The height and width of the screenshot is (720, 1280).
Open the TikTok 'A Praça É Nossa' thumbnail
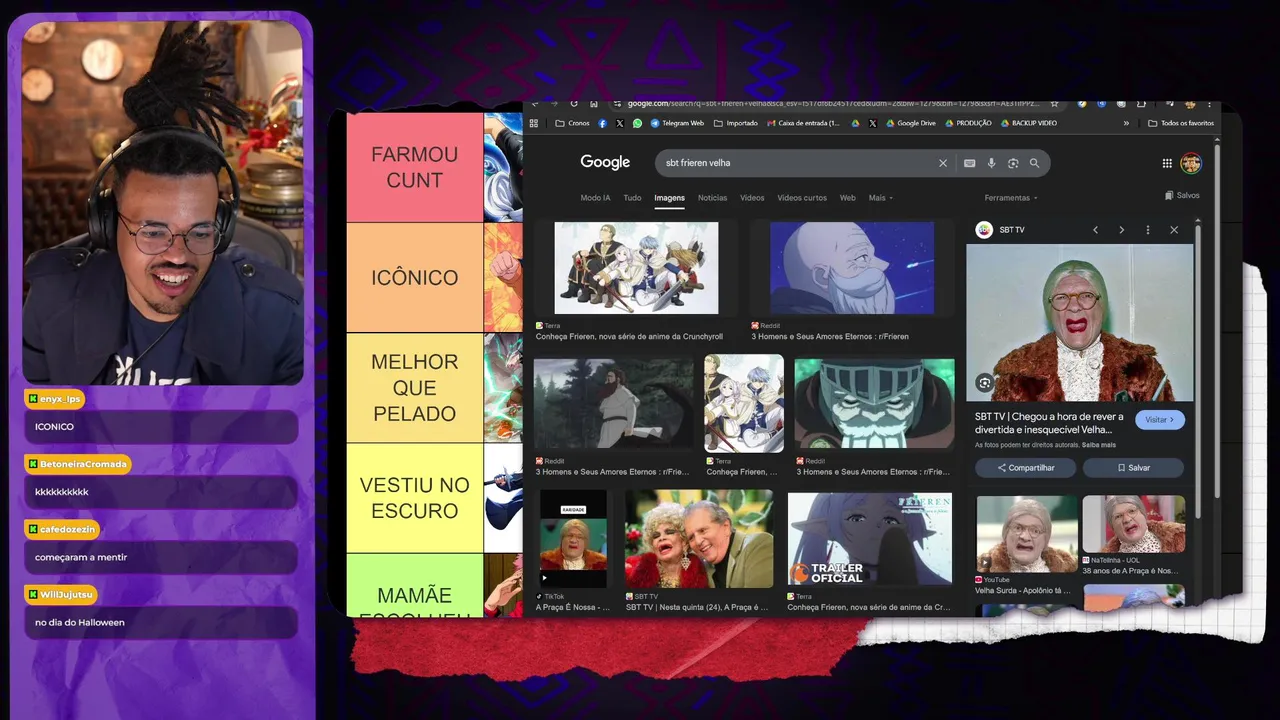pyautogui.click(x=573, y=539)
